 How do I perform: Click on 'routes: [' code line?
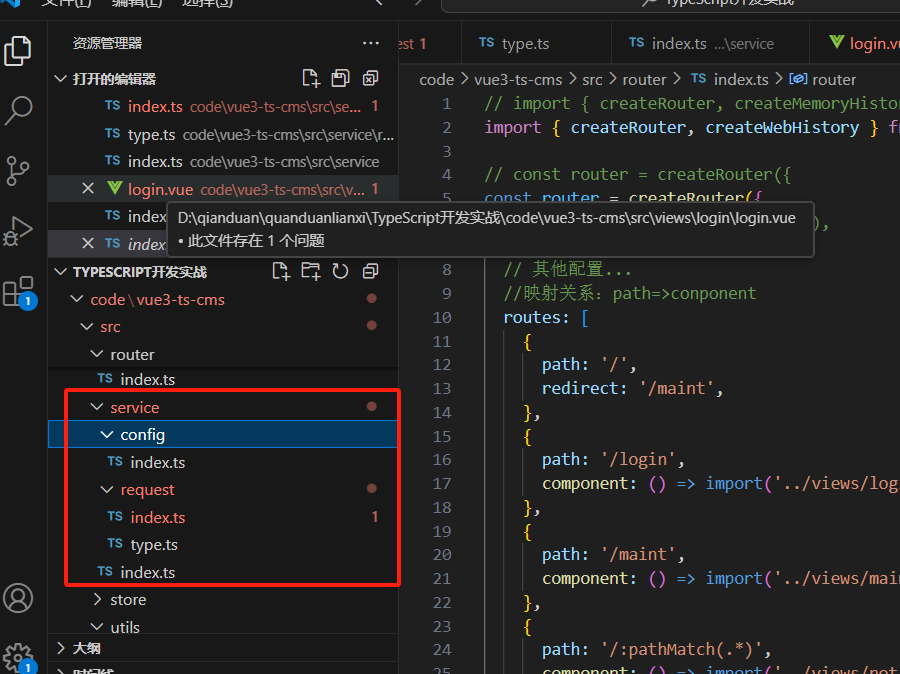[546, 317]
